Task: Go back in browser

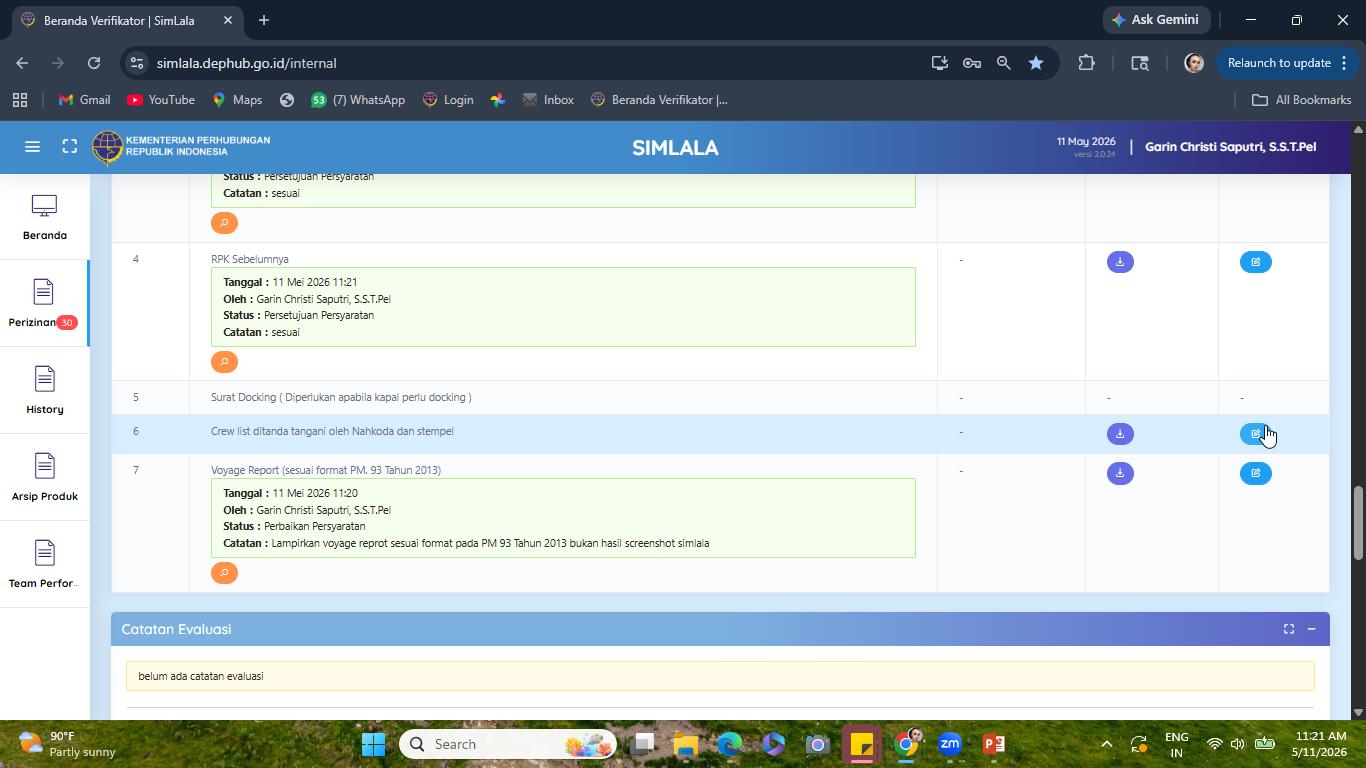Action: click(x=22, y=63)
